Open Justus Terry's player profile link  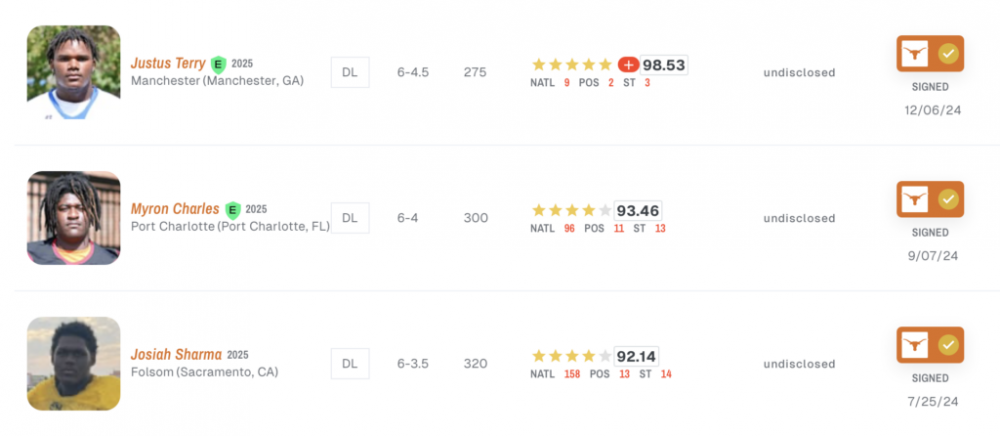point(168,64)
